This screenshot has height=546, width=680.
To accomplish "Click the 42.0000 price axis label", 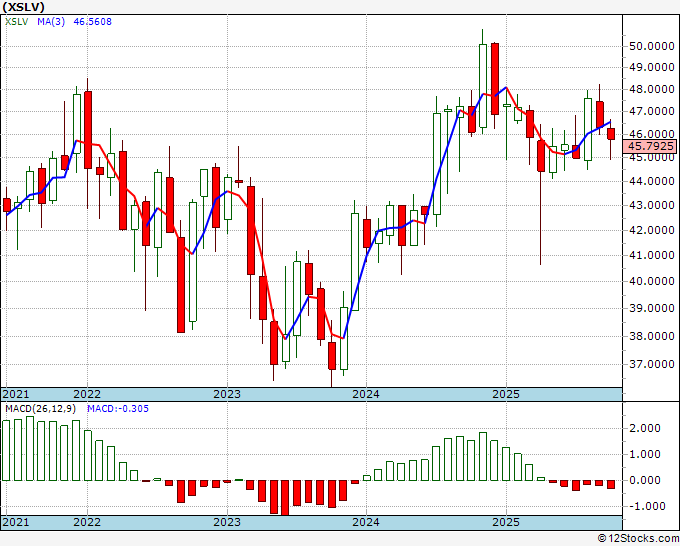I will pyautogui.click(x=651, y=230).
